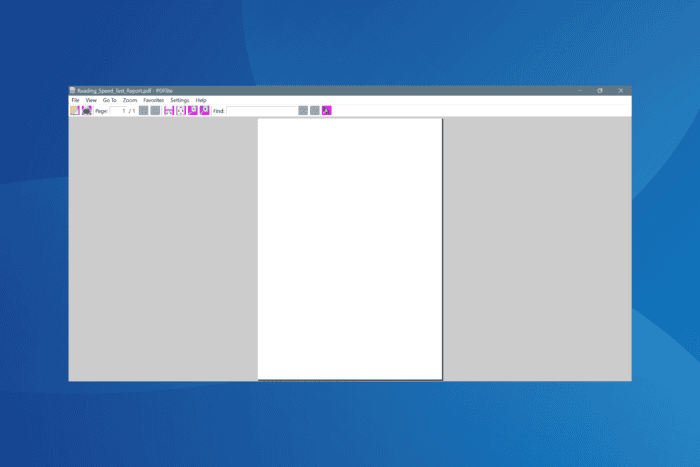Open the Zoom menu
700x467 pixels.
tap(130, 100)
